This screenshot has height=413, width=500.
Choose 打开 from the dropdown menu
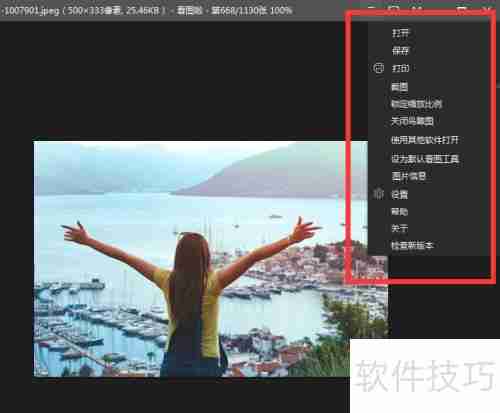pos(400,33)
